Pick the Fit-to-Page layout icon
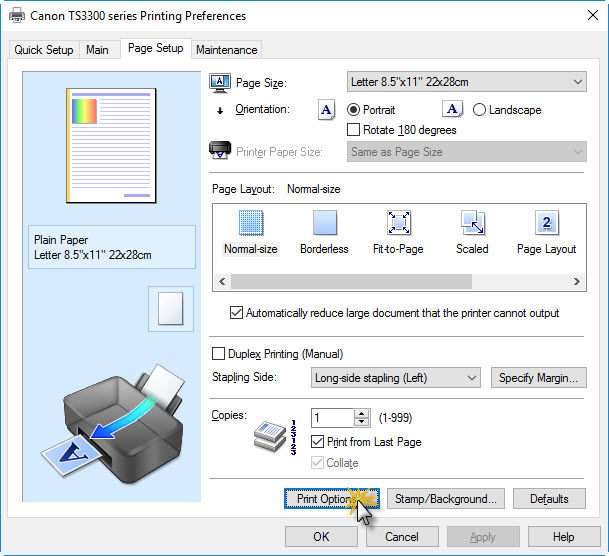The image size is (609, 556). pyautogui.click(x=398, y=223)
